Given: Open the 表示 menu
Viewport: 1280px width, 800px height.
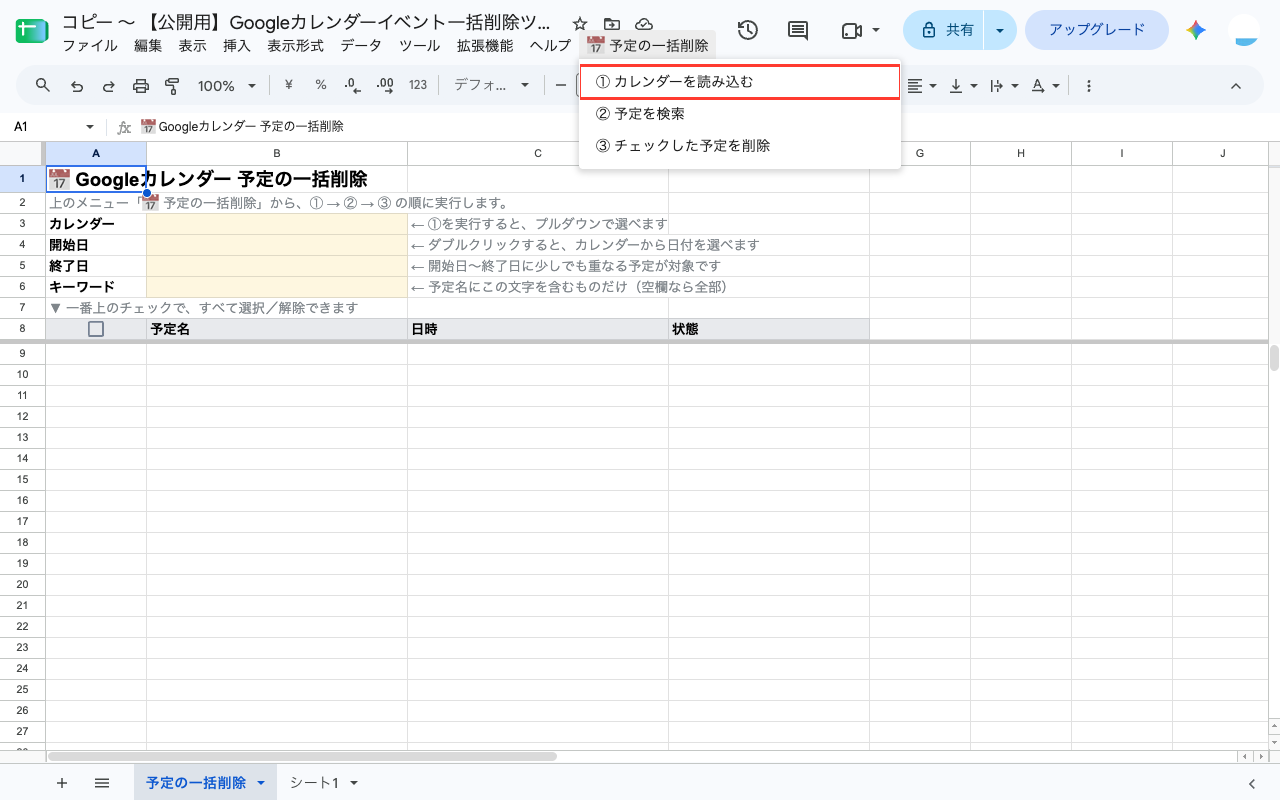Looking at the screenshot, I should (x=193, y=46).
